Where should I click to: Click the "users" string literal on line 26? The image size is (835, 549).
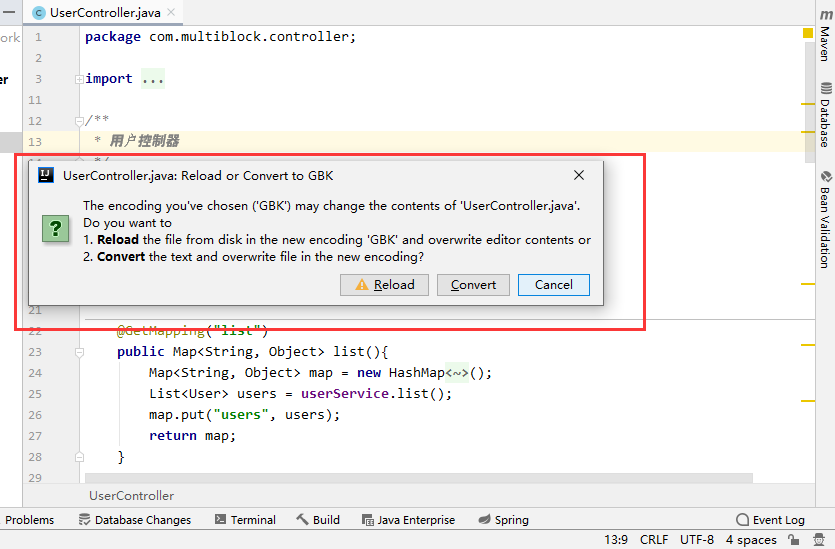point(241,415)
